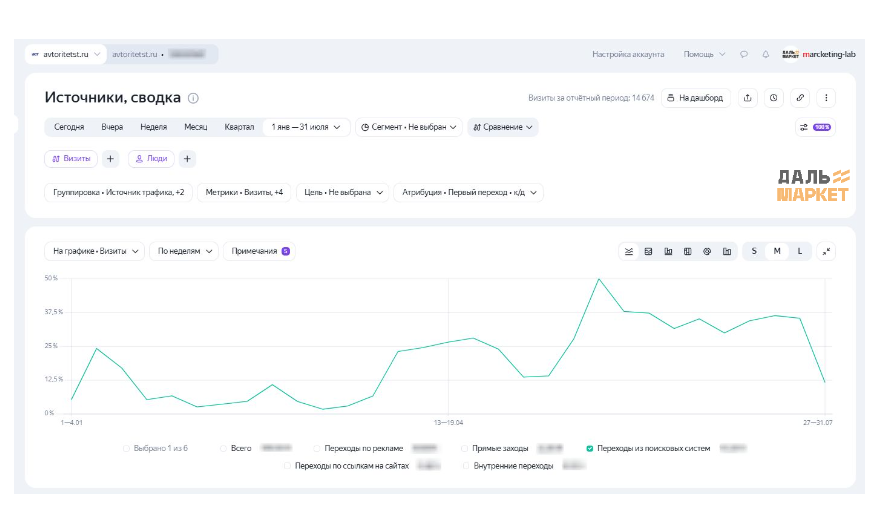Enable the Переходы по рекламе checkbox

[317, 449]
